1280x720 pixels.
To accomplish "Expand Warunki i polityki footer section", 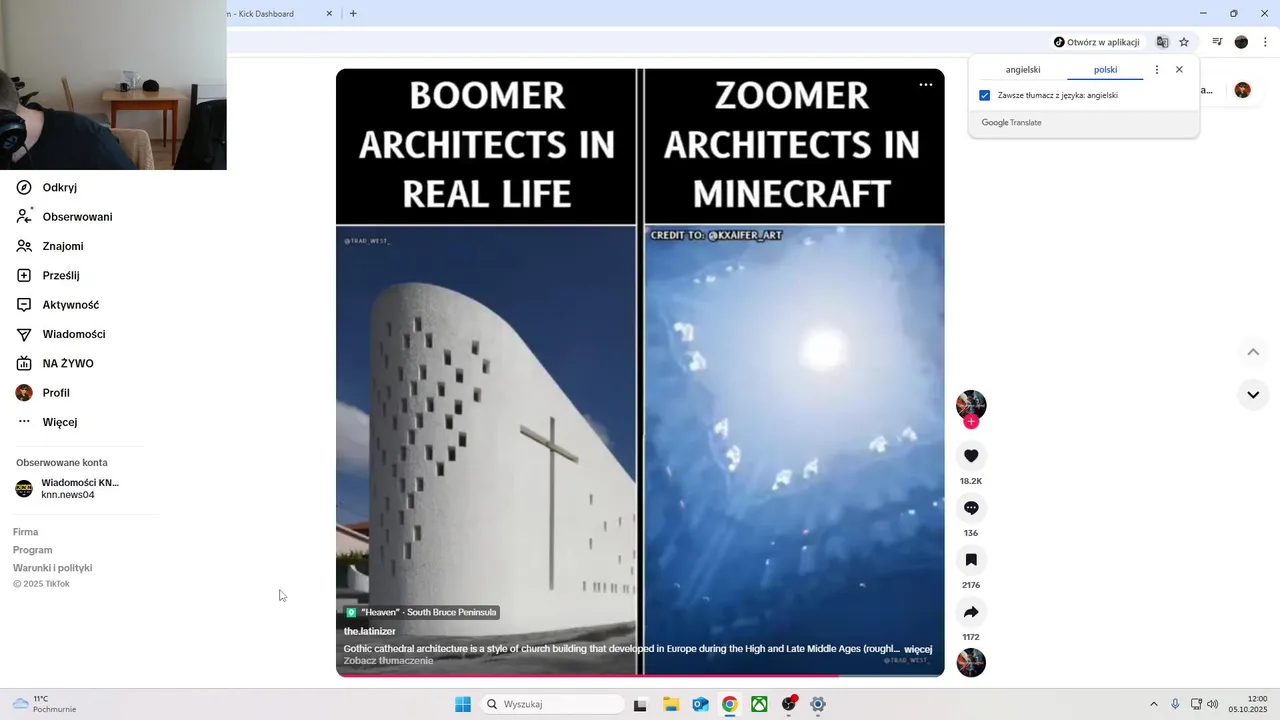I will (x=52, y=568).
